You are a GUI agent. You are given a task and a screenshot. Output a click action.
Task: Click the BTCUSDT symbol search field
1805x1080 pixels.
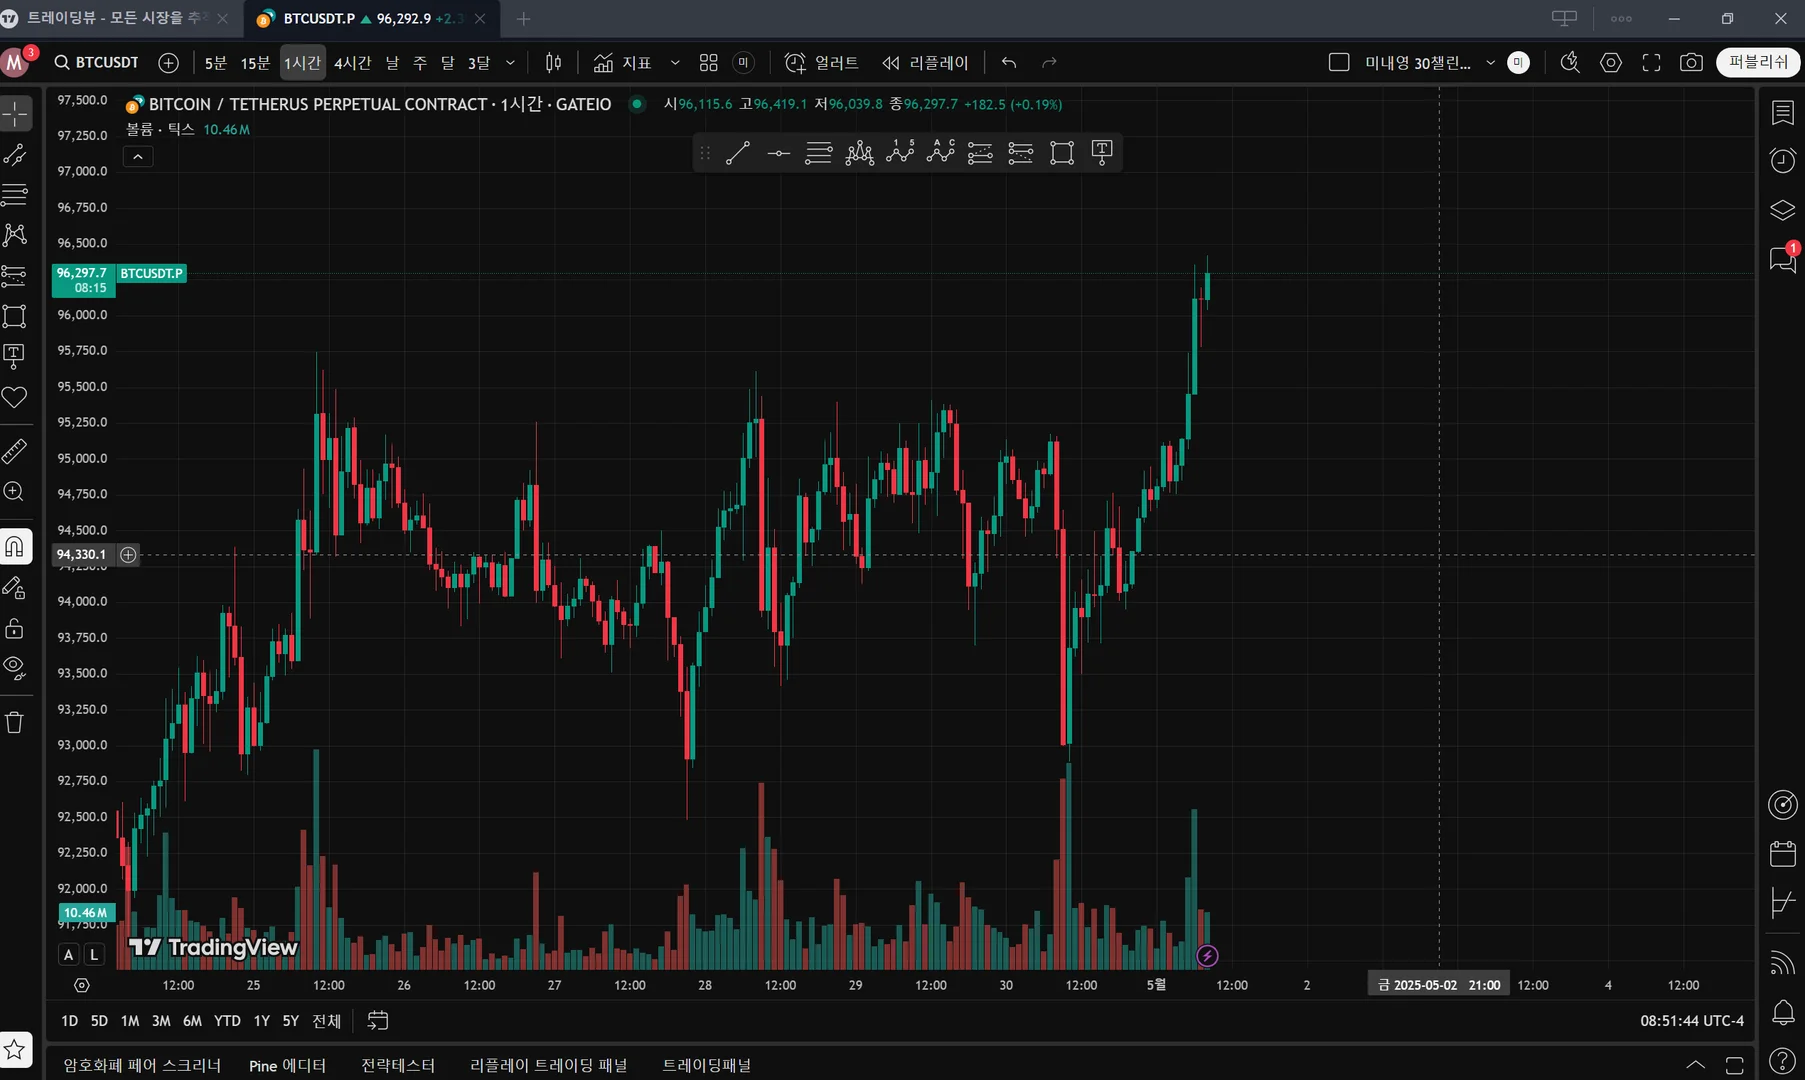click(x=97, y=63)
